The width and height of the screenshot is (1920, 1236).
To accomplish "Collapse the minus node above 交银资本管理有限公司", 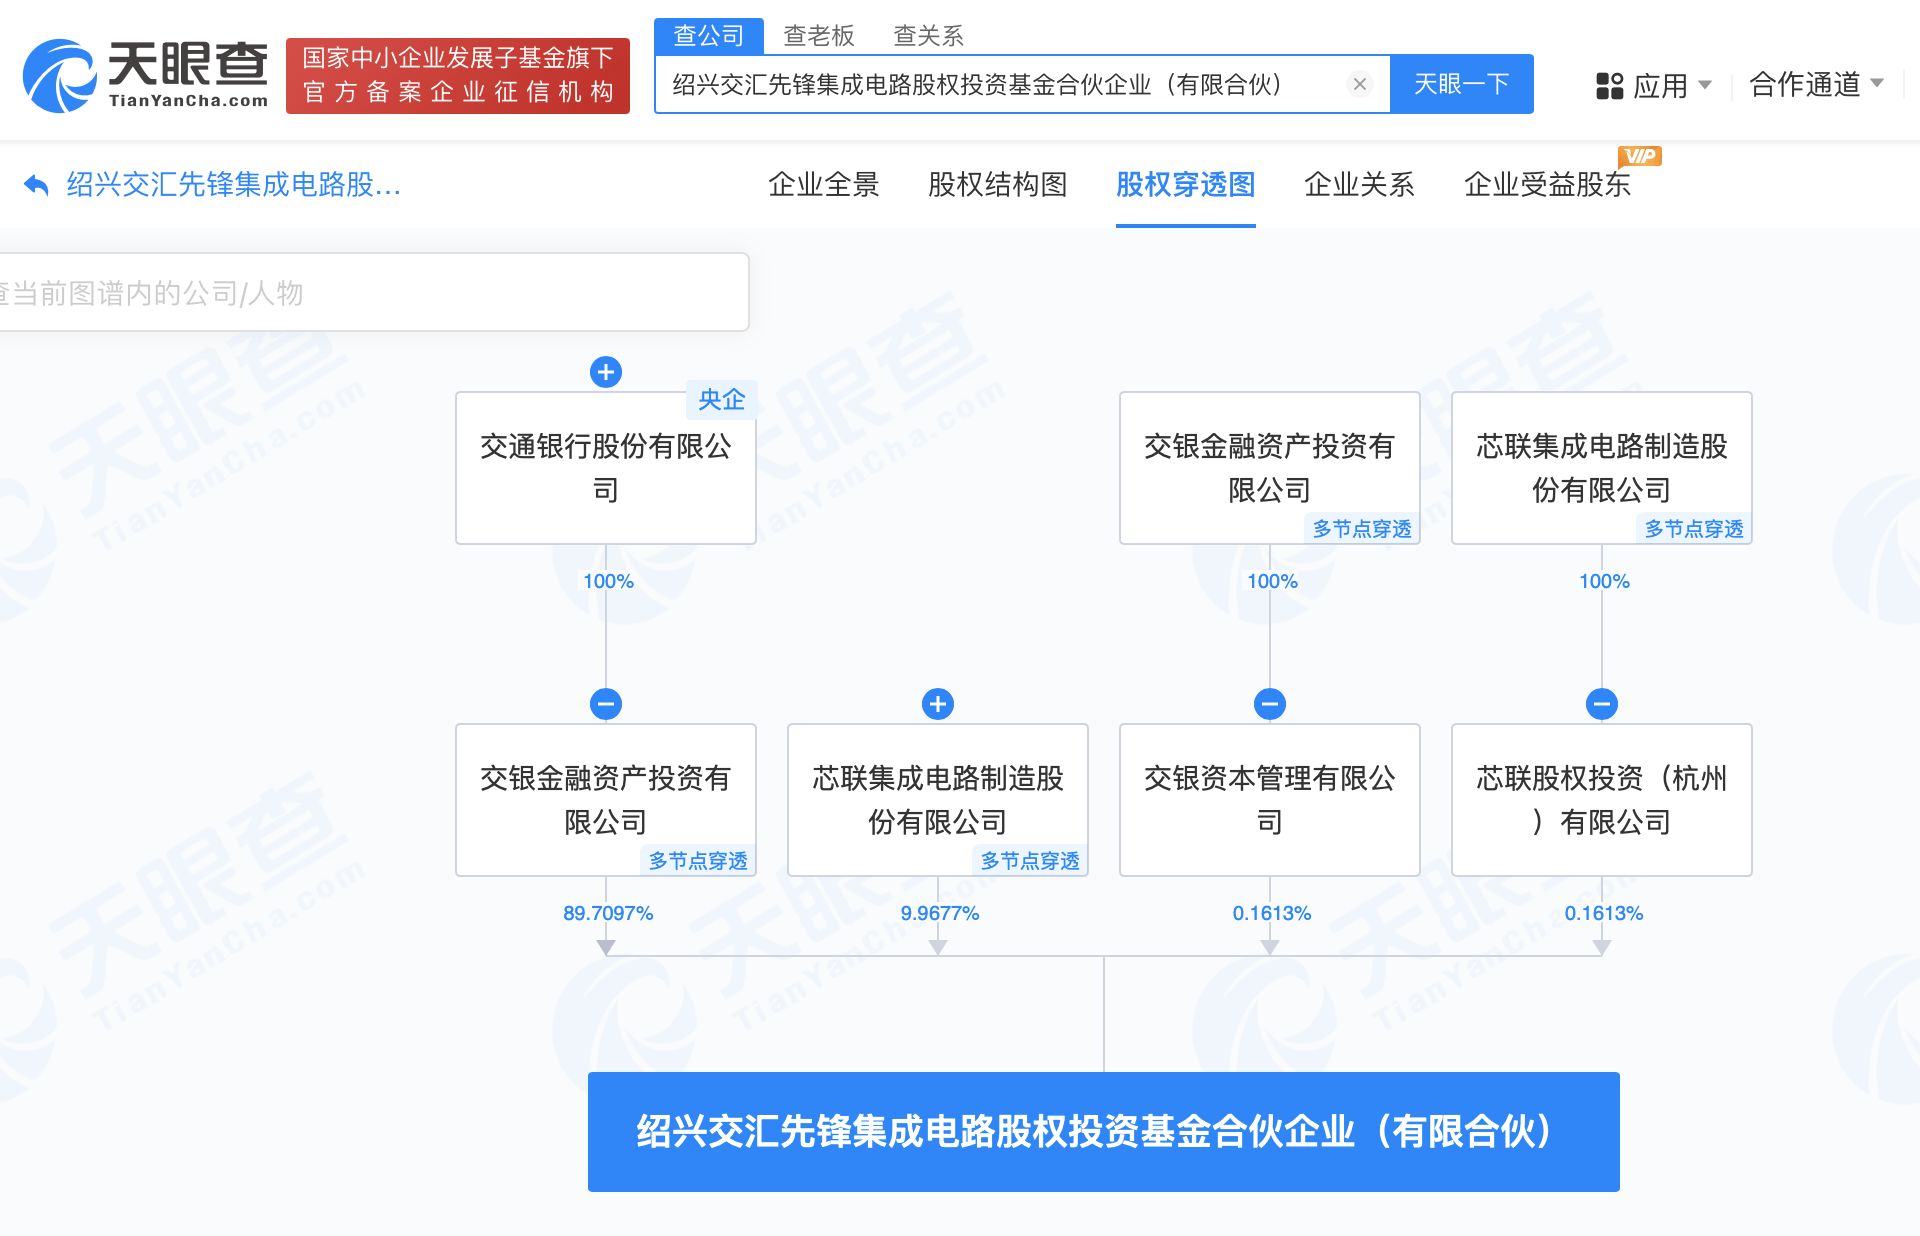I will point(1270,703).
